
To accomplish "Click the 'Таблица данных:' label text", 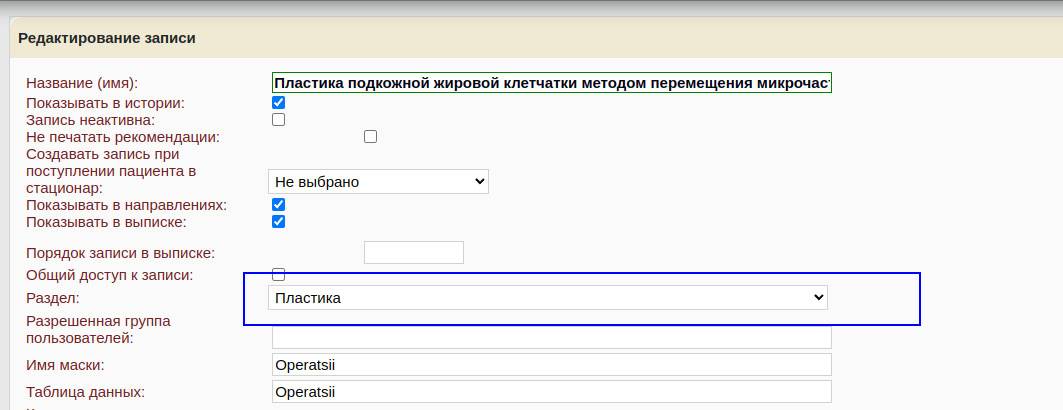I will tap(85, 391).
